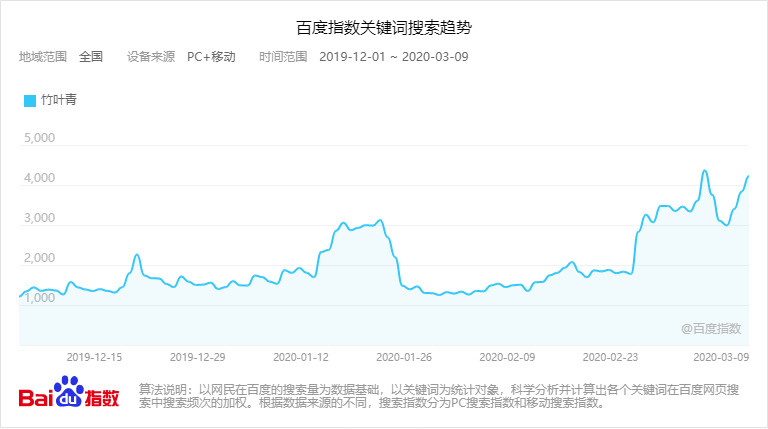
Task: Select the 全国 region value
Action: pos(91,57)
